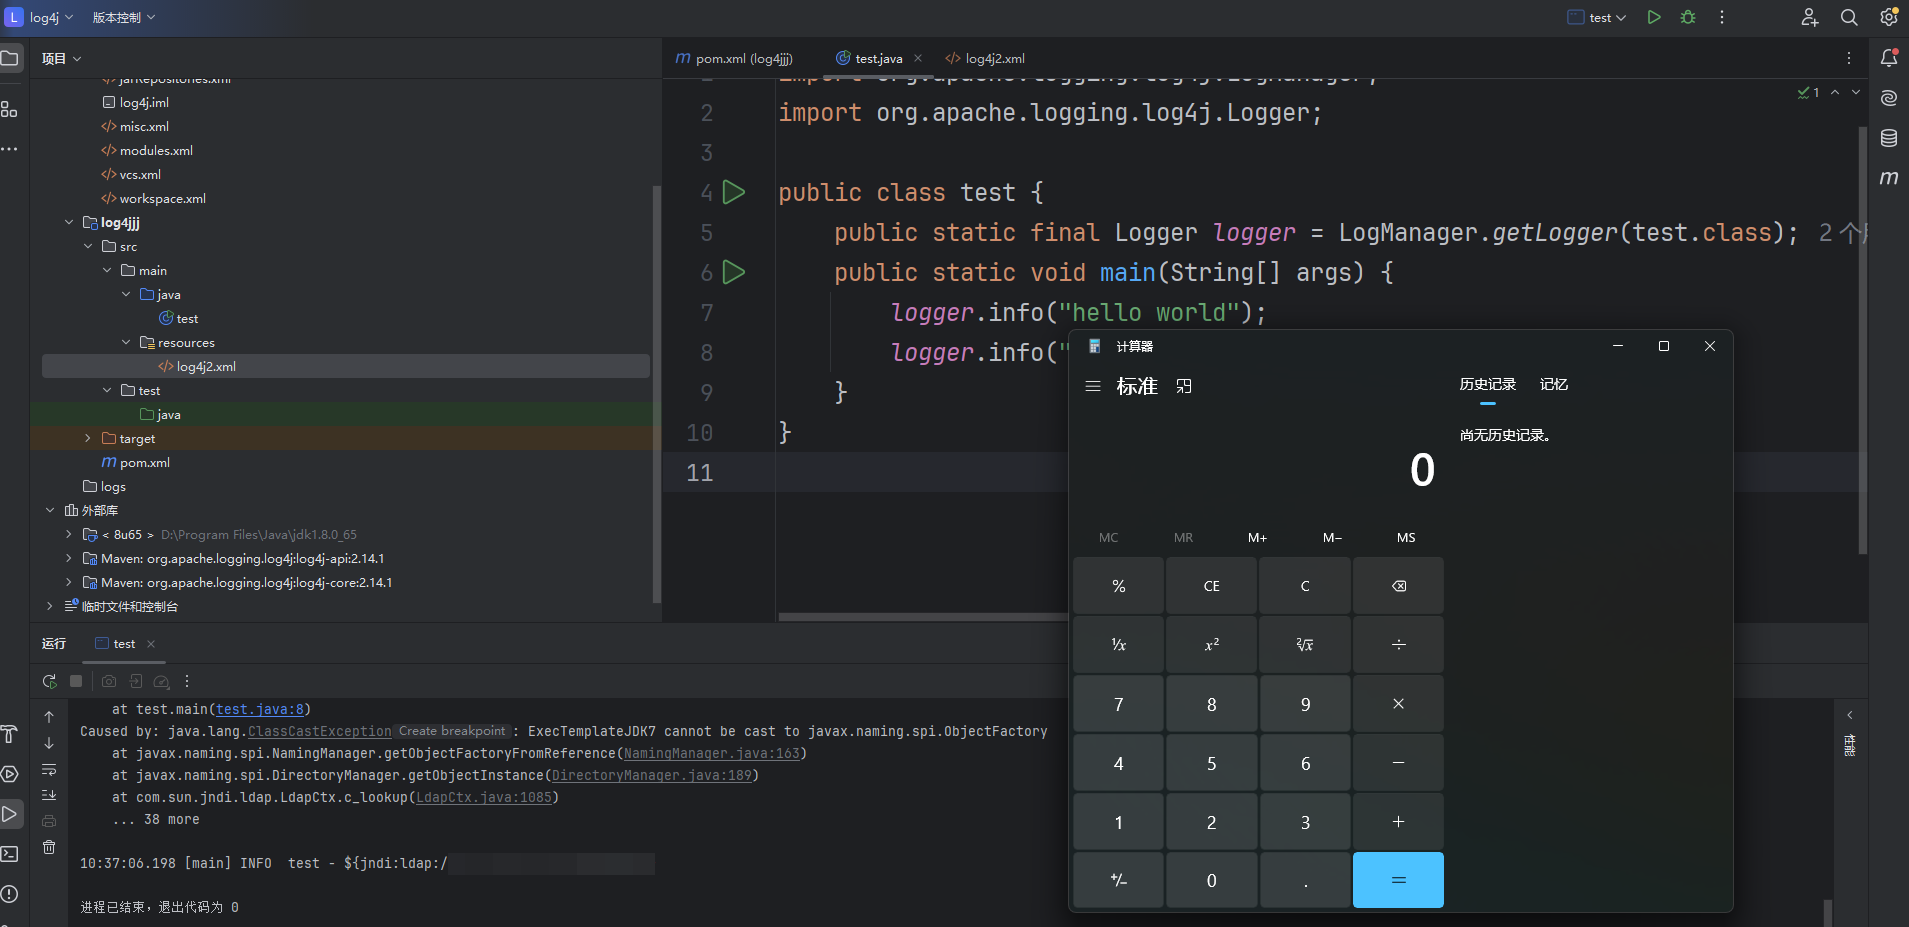Toggle the Calculator keep-on-top mode
This screenshot has height=927, width=1909.
coord(1184,386)
